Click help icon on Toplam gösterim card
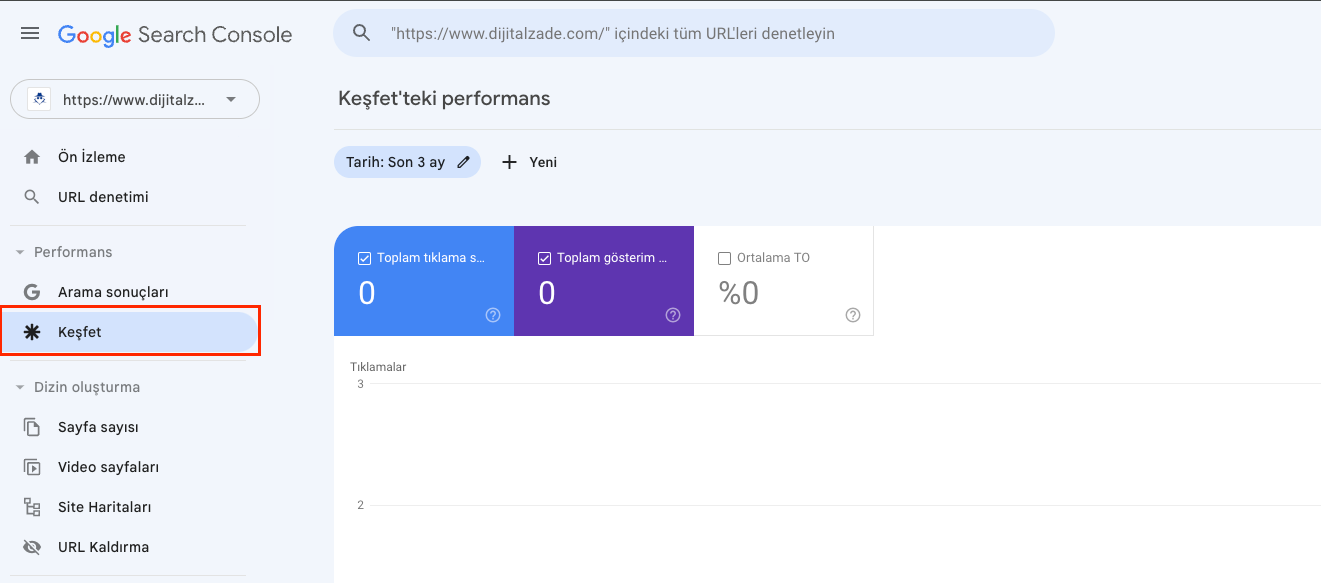This screenshot has width=1321, height=583. [673, 315]
